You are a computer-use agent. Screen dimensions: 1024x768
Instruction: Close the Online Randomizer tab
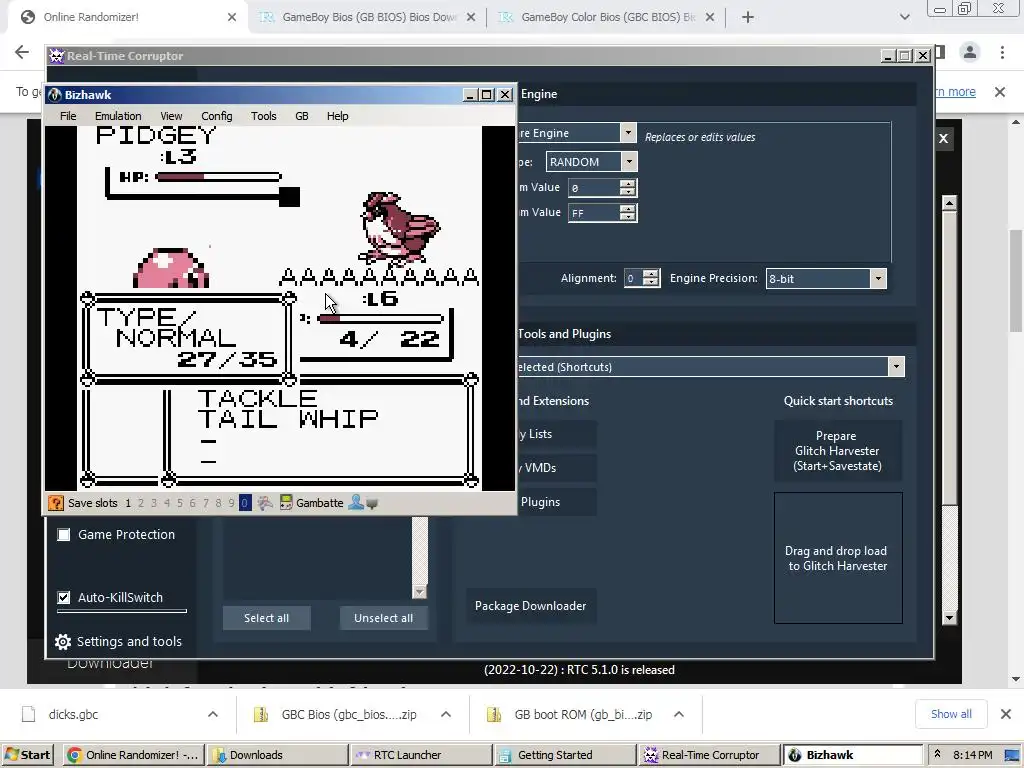(x=232, y=18)
